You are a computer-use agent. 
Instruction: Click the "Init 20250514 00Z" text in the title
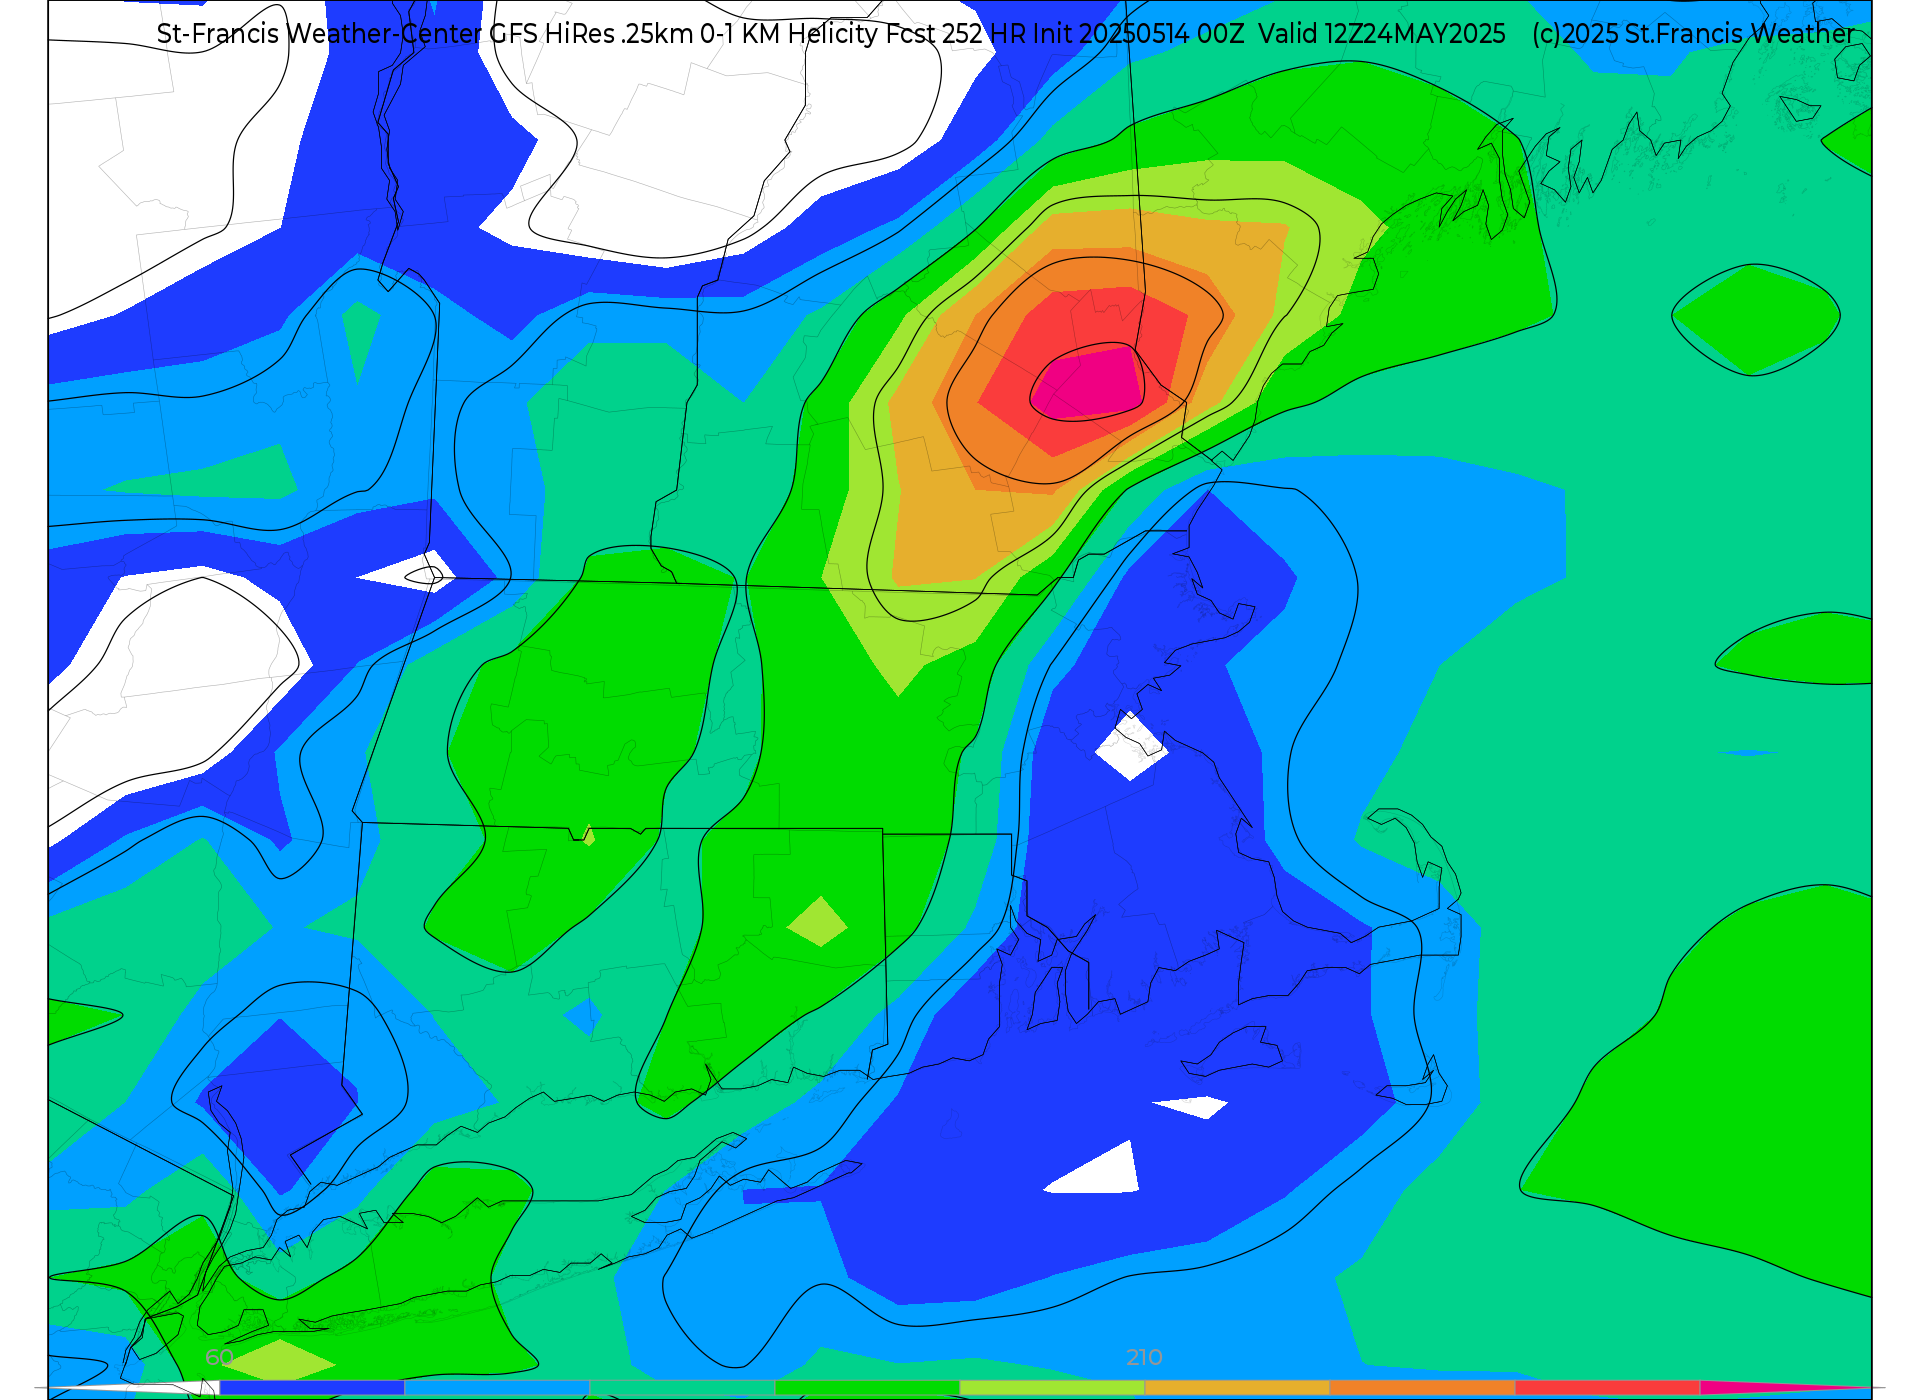tap(1139, 34)
